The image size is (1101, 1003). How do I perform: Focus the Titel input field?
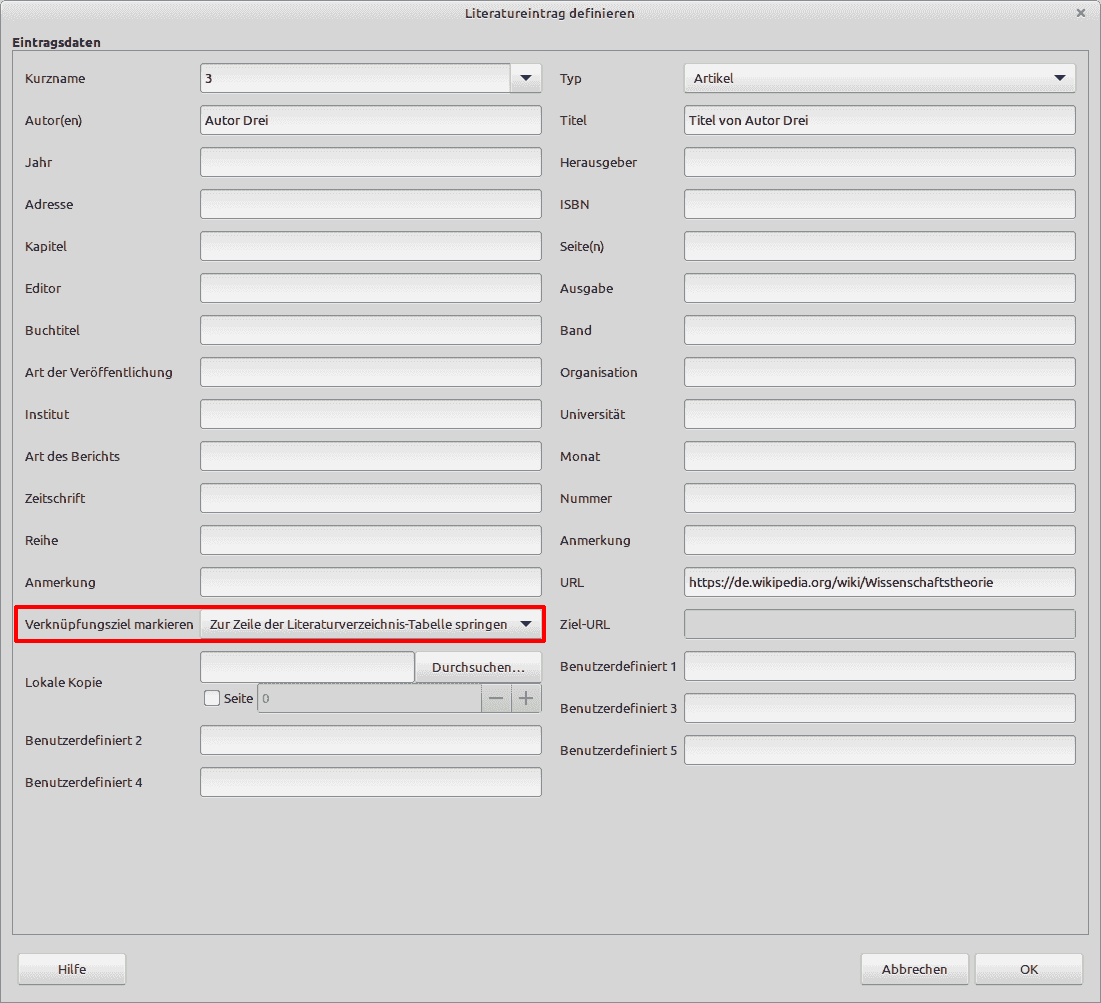pos(879,120)
